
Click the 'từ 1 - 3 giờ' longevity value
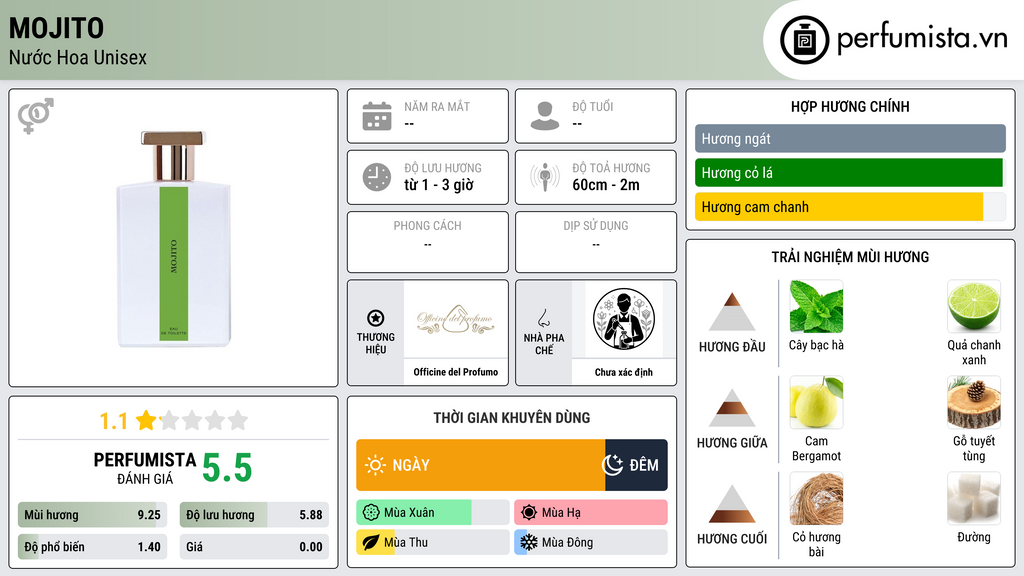(438, 185)
